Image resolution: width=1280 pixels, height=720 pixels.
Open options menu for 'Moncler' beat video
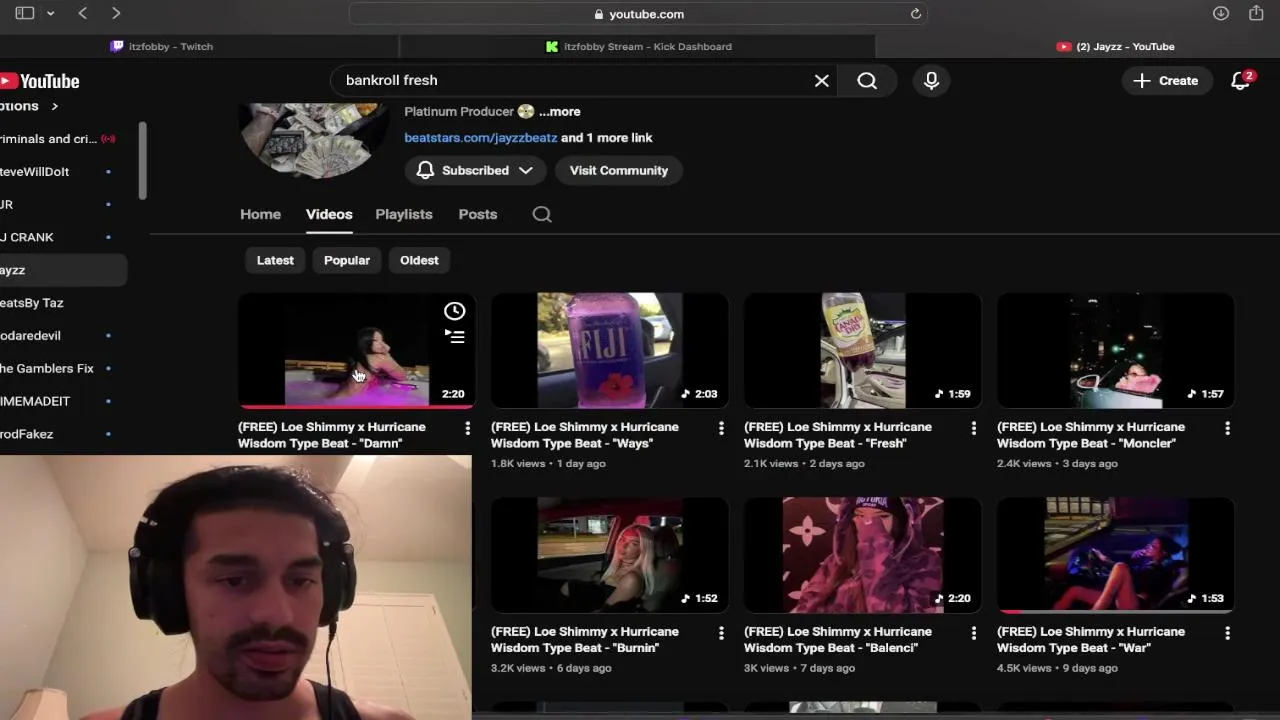tap(1227, 428)
